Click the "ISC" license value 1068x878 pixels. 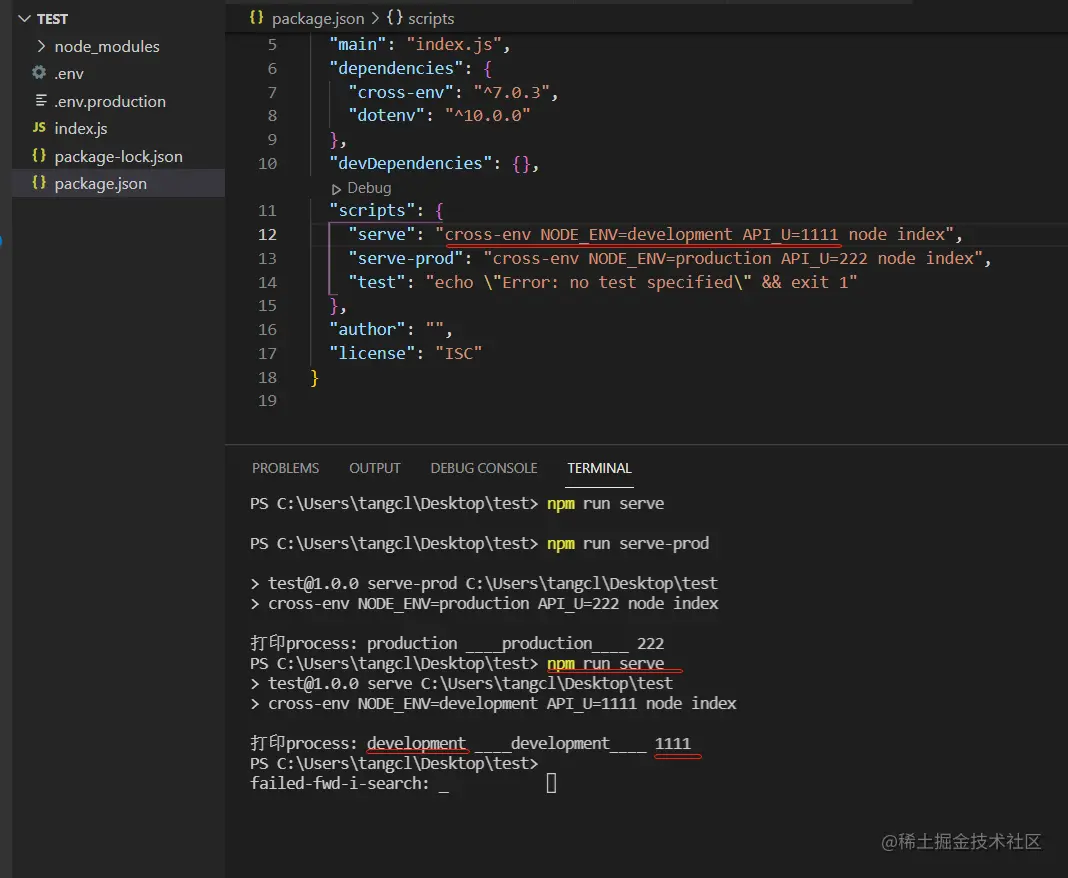pos(458,354)
